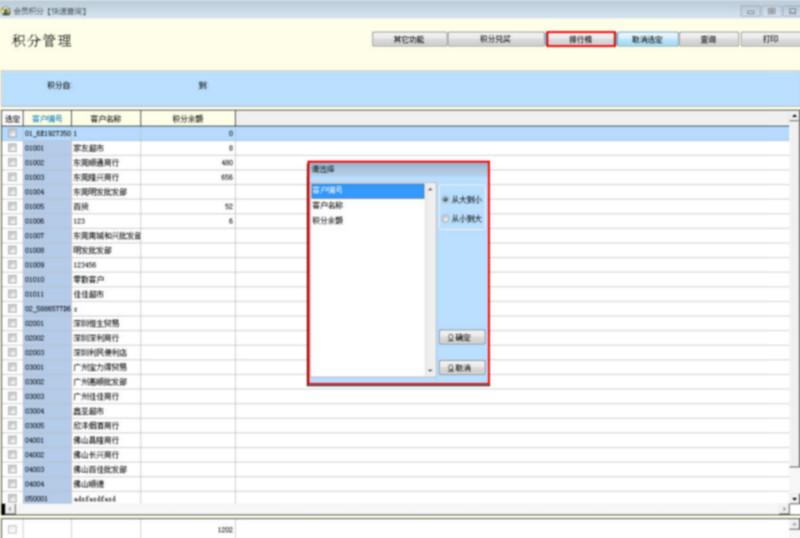Confirm the sort dialog with 确定
800x538 pixels.
pos(462,338)
